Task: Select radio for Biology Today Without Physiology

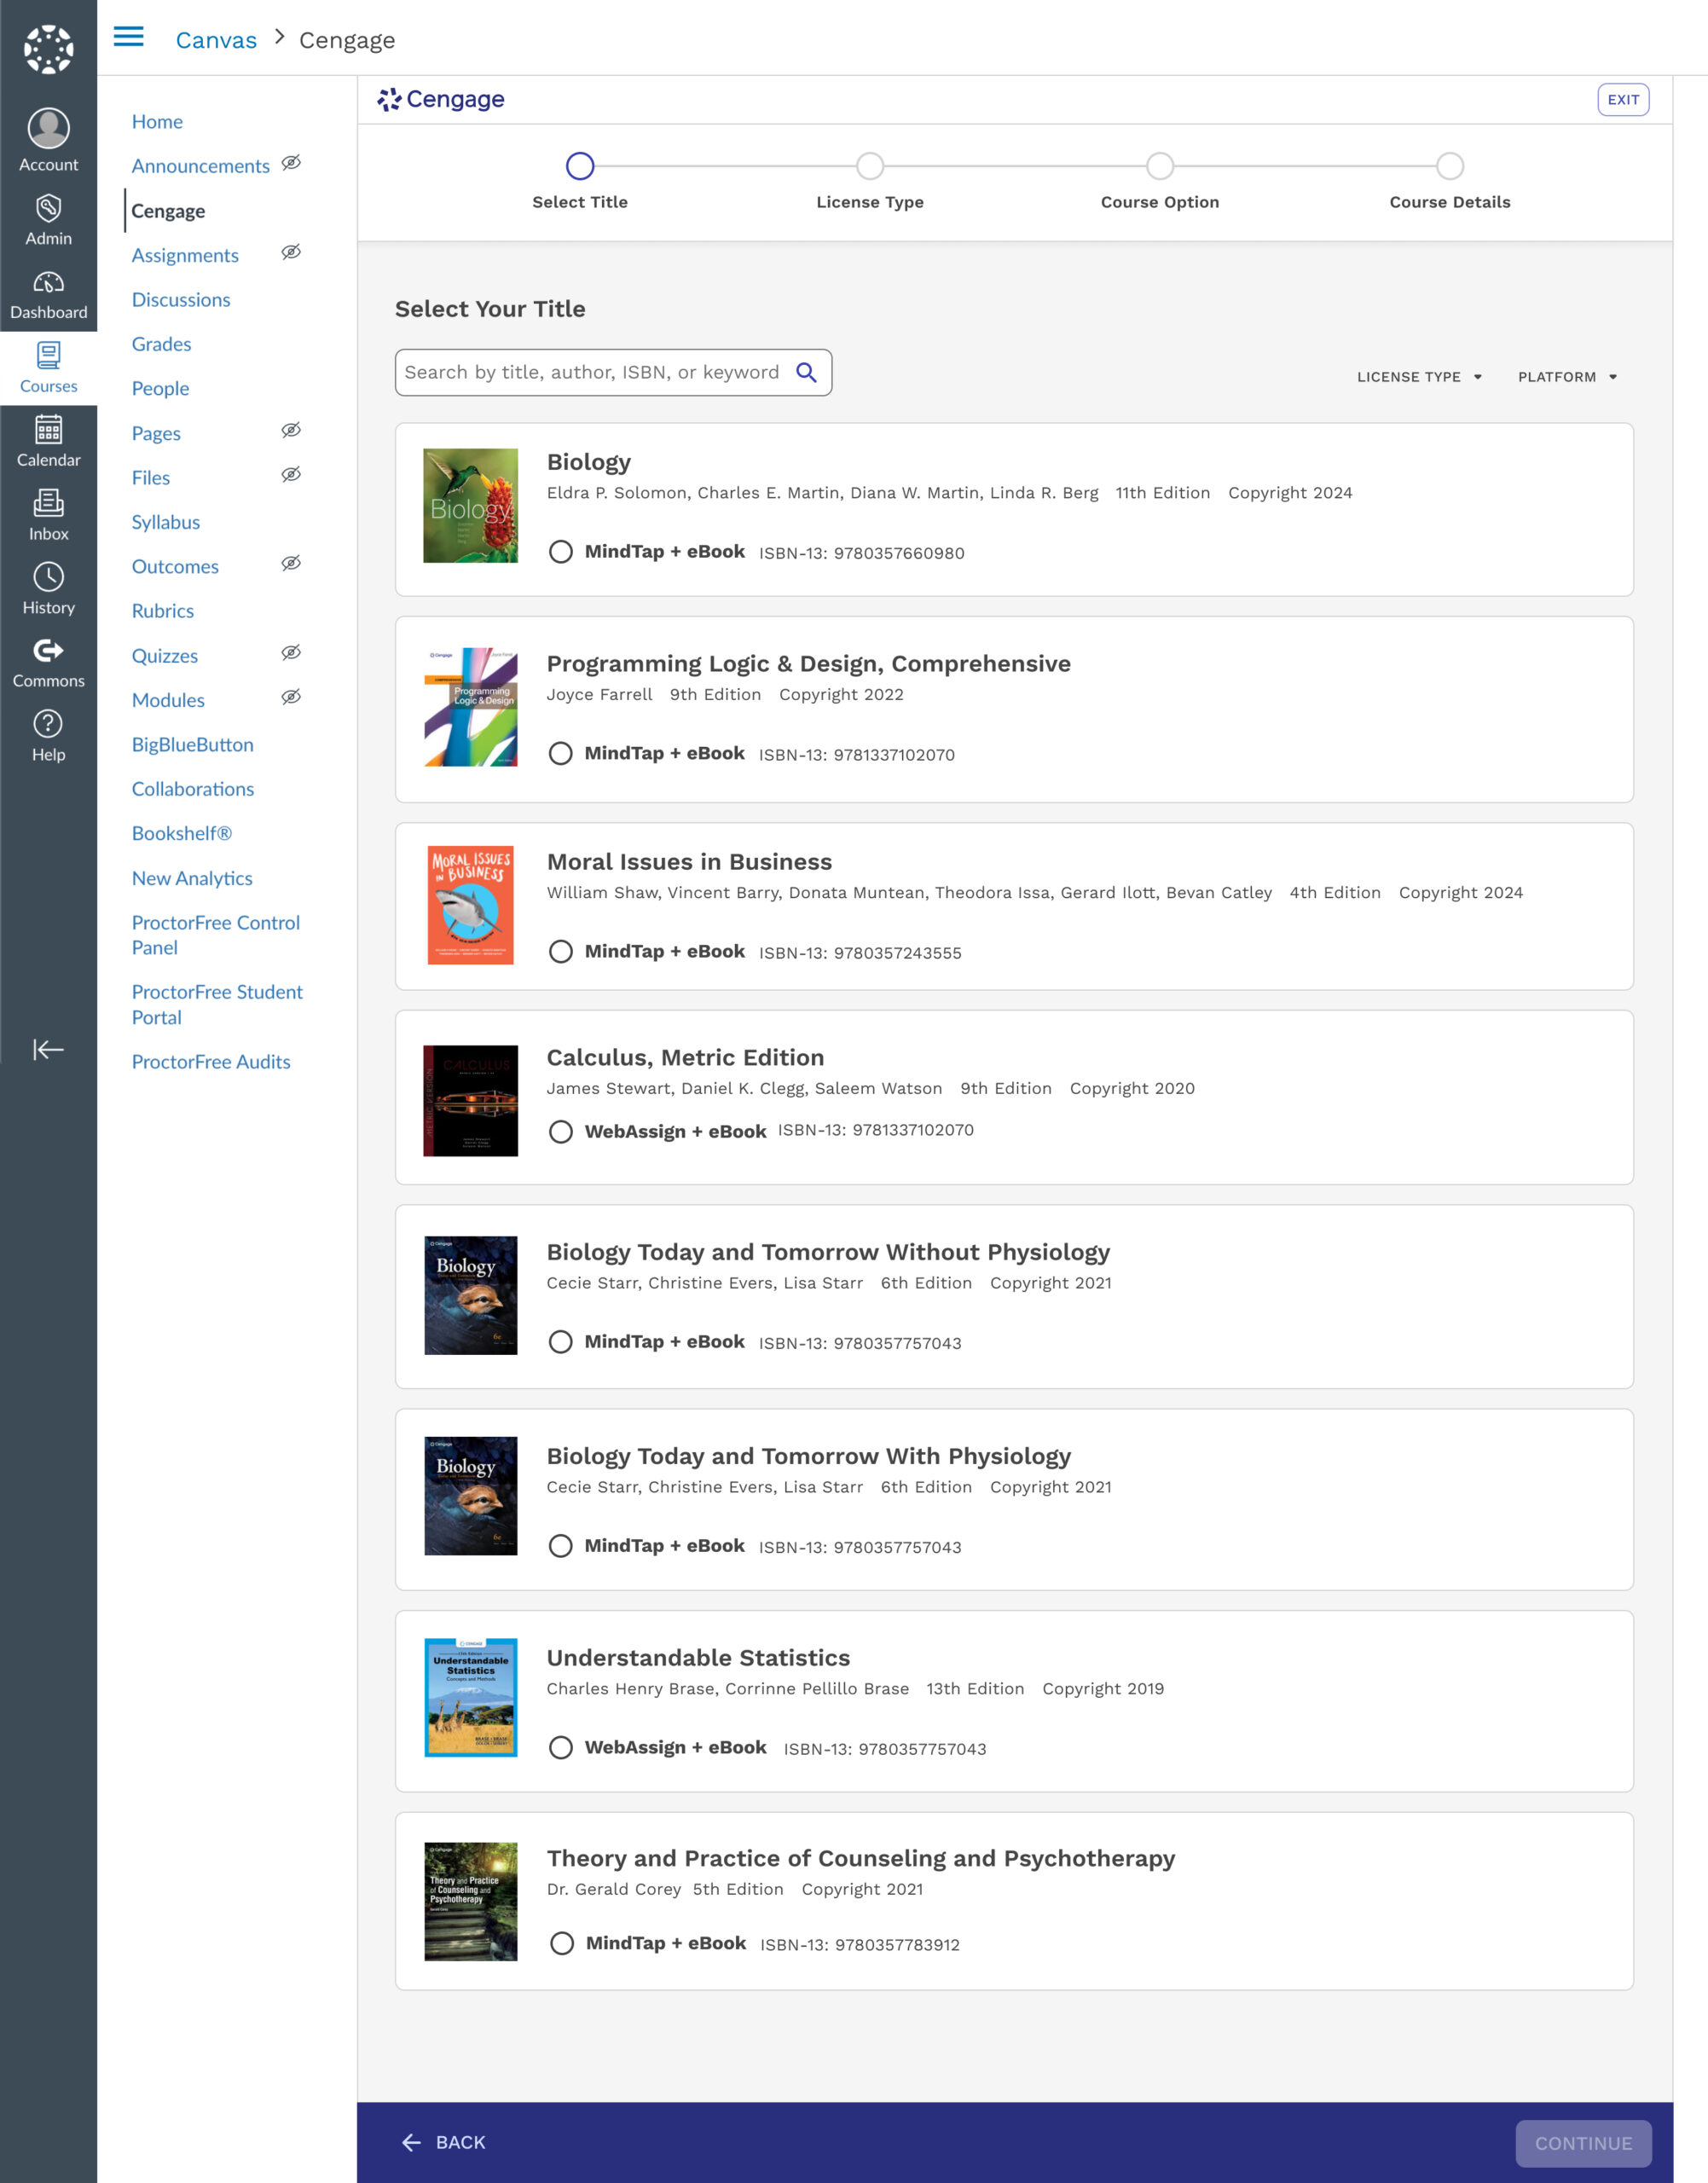Action: click(x=561, y=1342)
